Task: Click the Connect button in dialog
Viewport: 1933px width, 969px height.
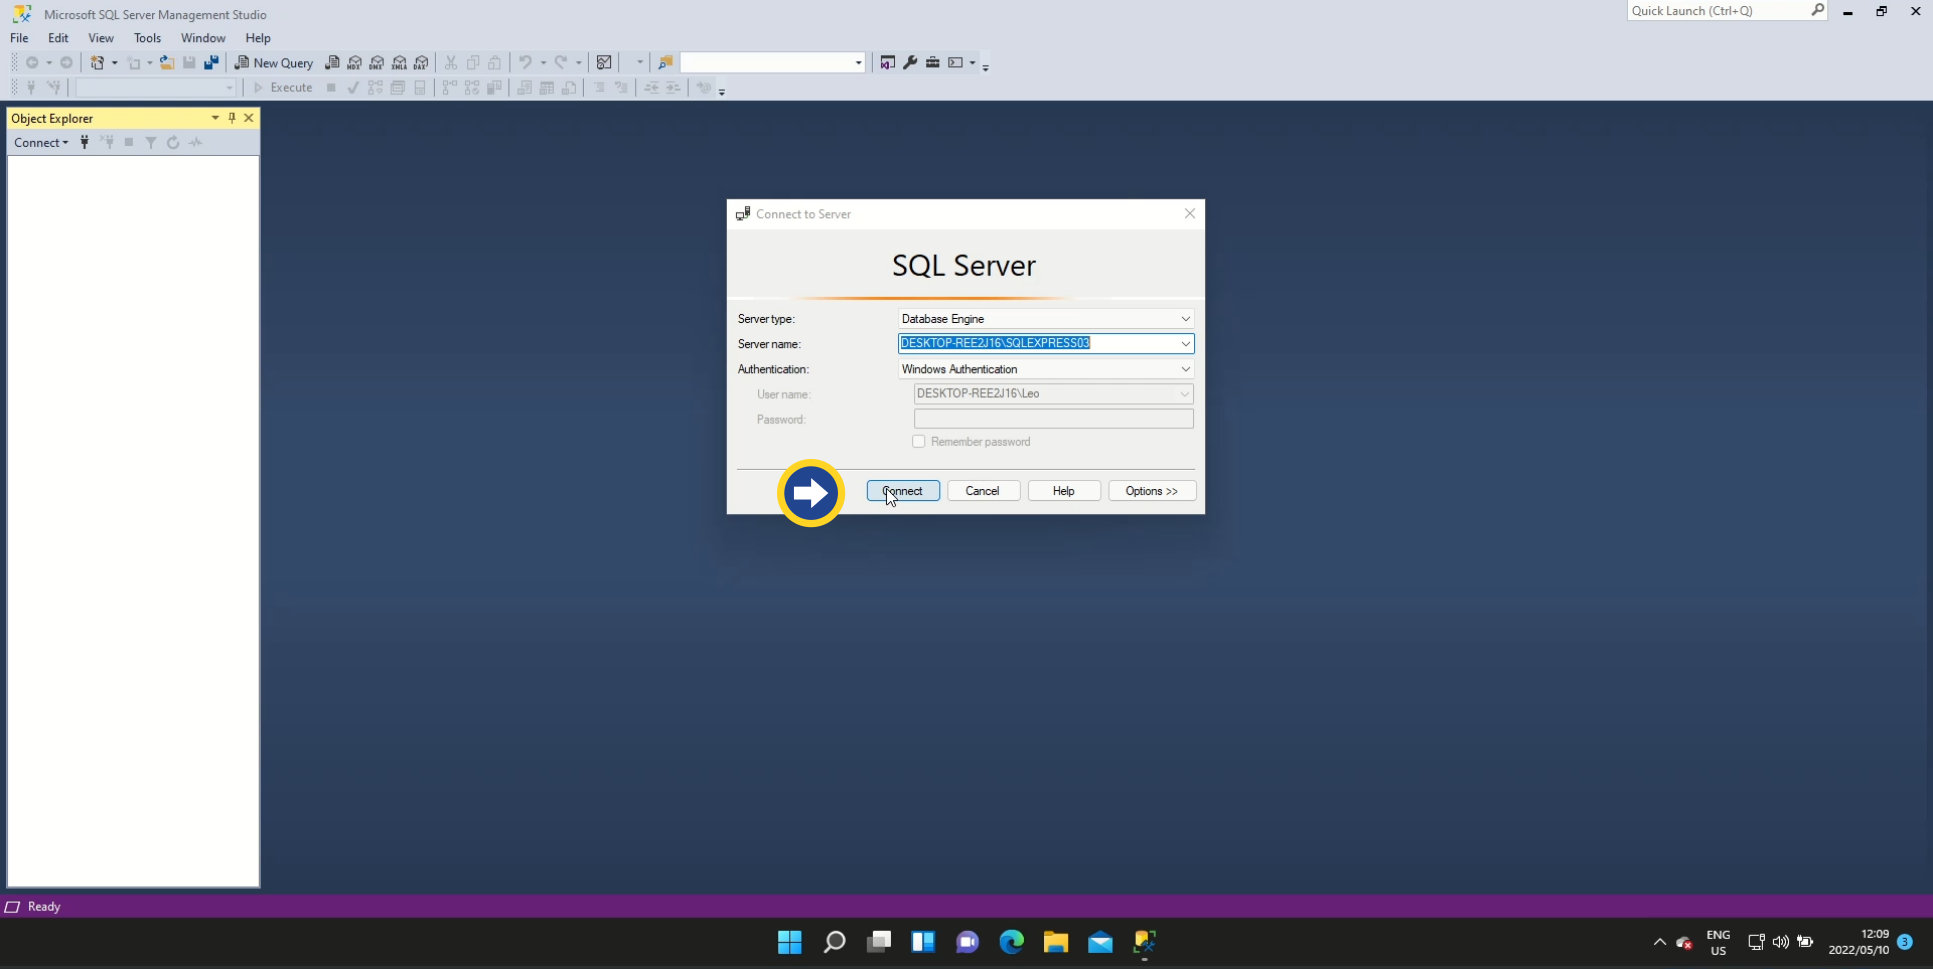Action: [903, 491]
